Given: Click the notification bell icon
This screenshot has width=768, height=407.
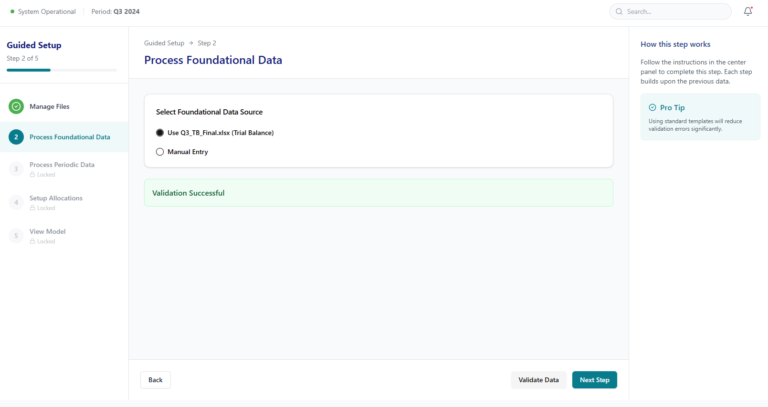Looking at the screenshot, I should 748,11.
